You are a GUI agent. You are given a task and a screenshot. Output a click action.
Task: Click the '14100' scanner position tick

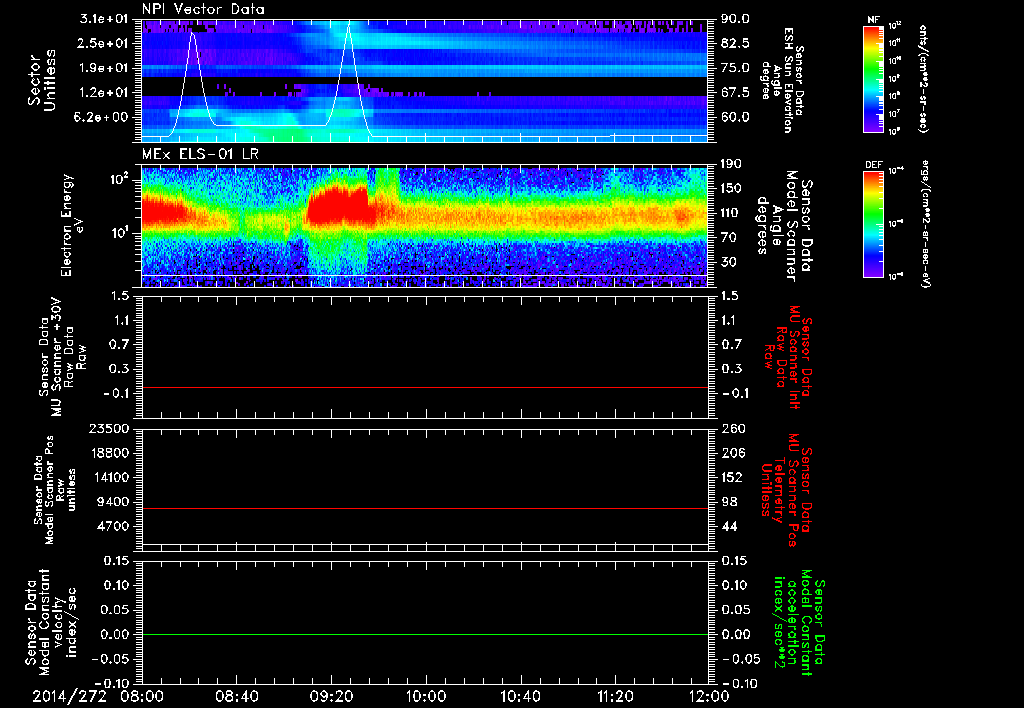pyautogui.click(x=110, y=477)
